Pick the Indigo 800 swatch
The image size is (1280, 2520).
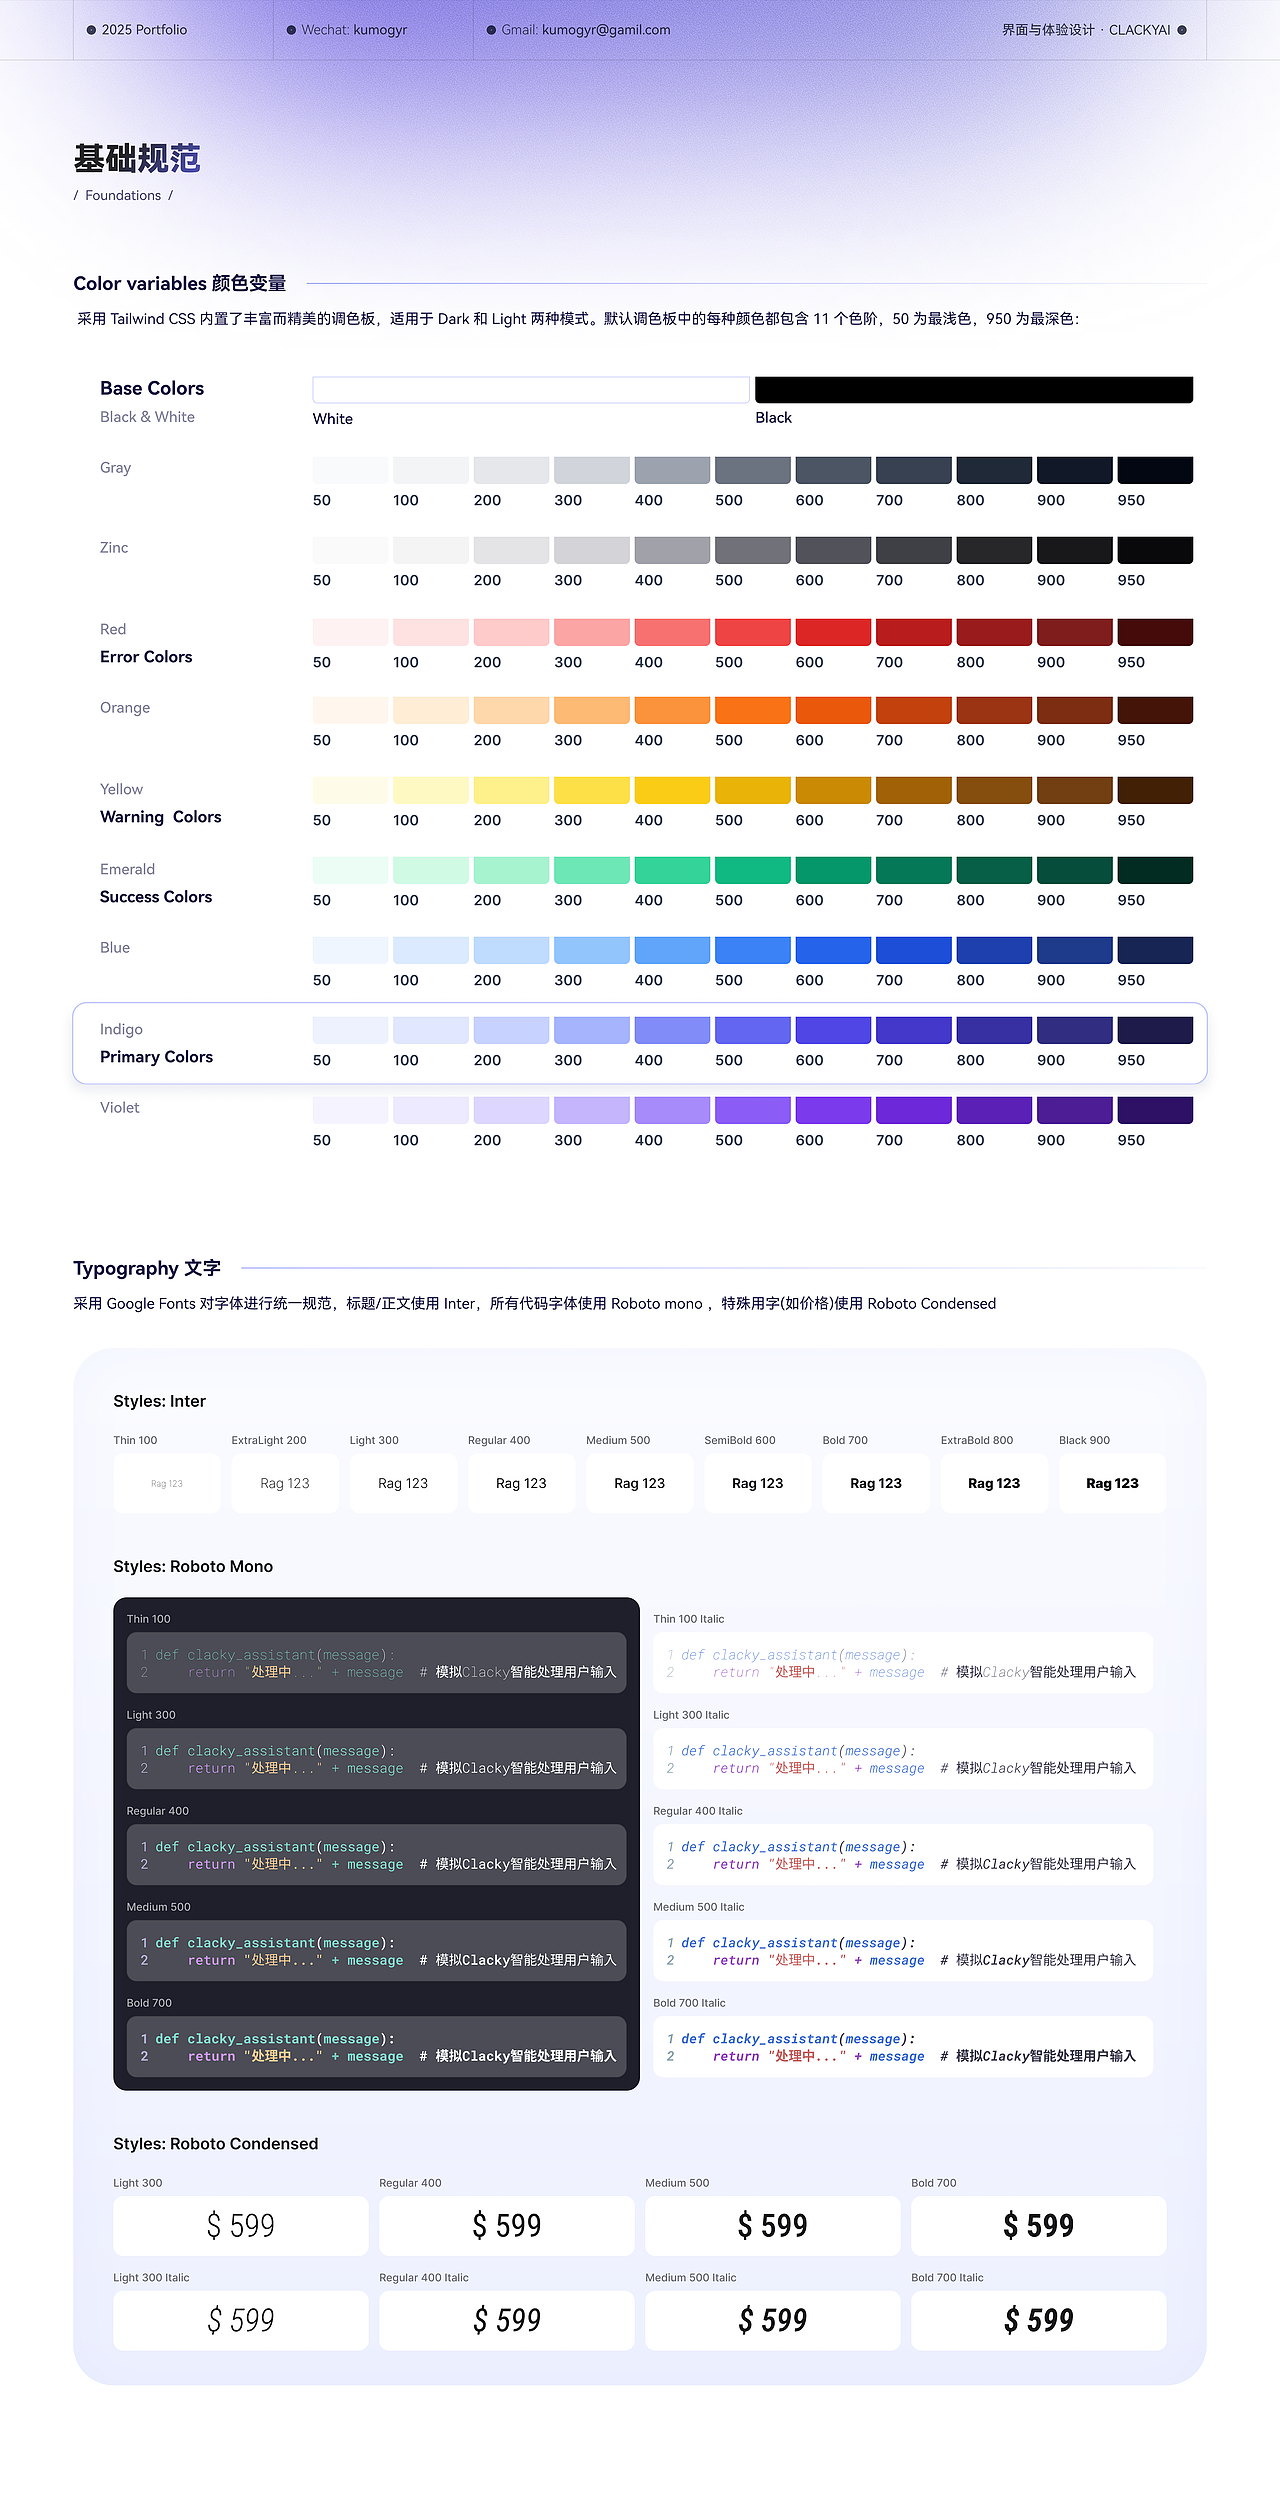tap(994, 1030)
